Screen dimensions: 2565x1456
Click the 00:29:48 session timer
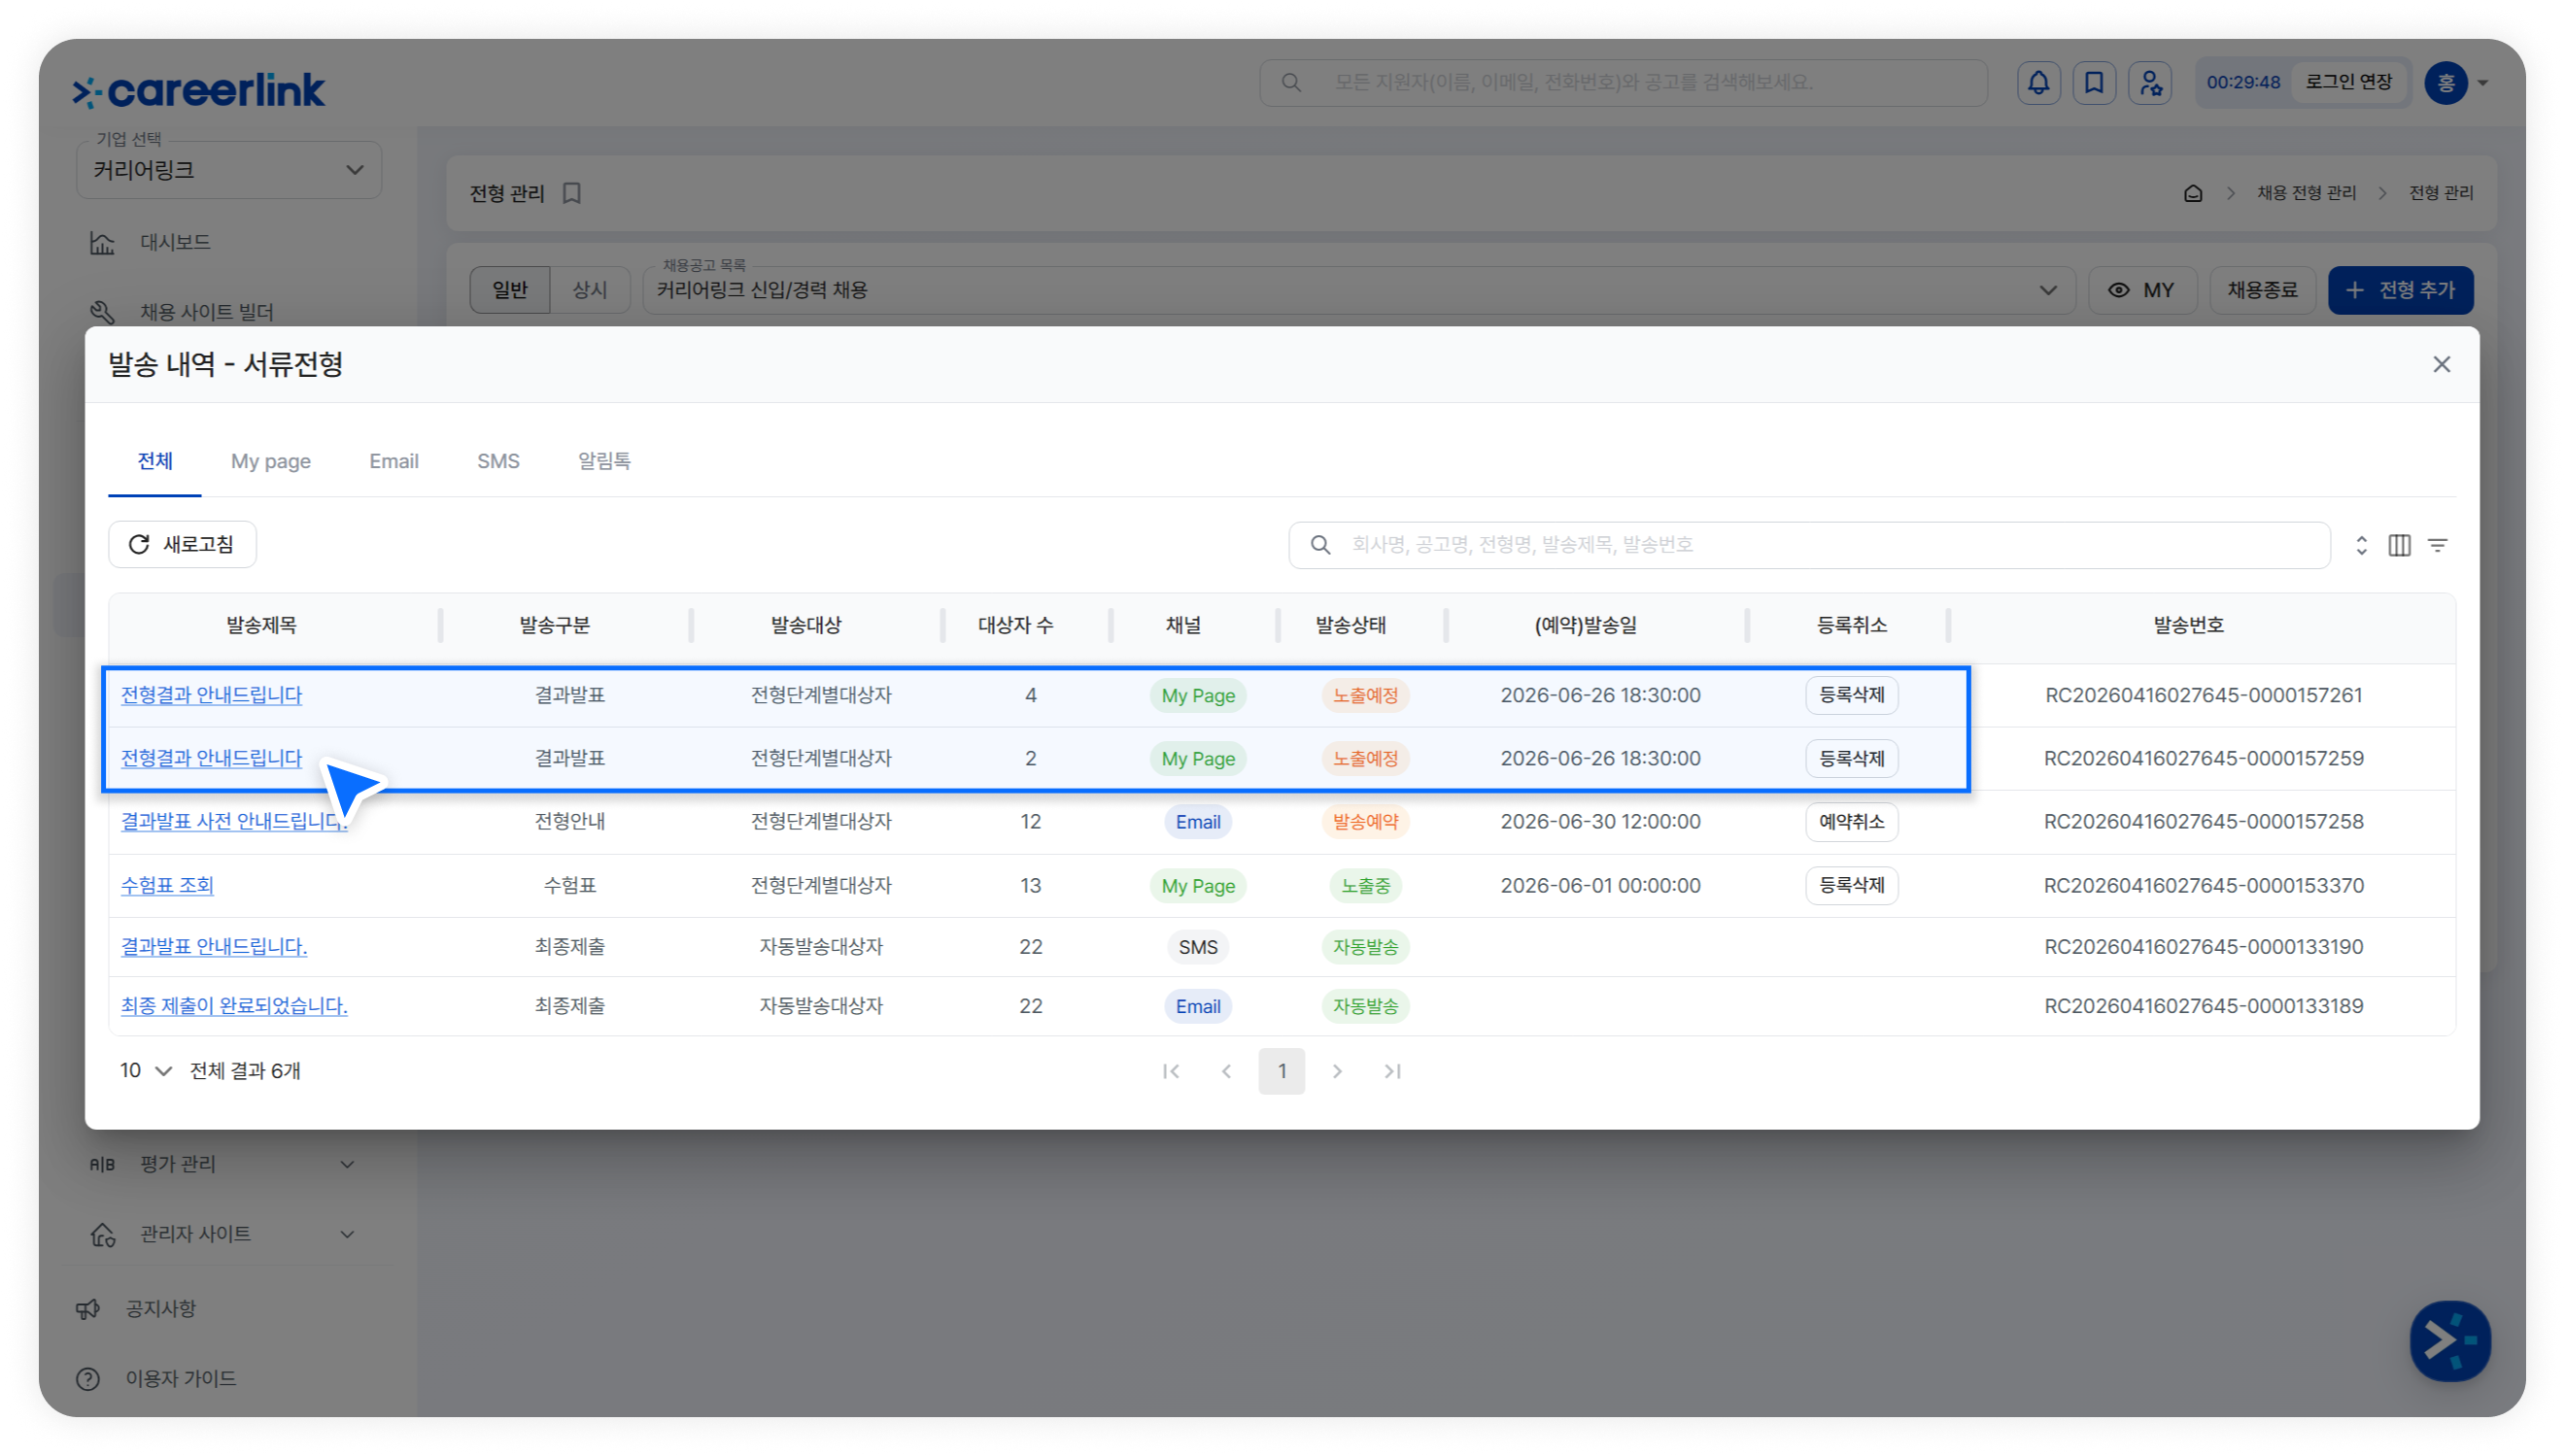[x=2243, y=83]
